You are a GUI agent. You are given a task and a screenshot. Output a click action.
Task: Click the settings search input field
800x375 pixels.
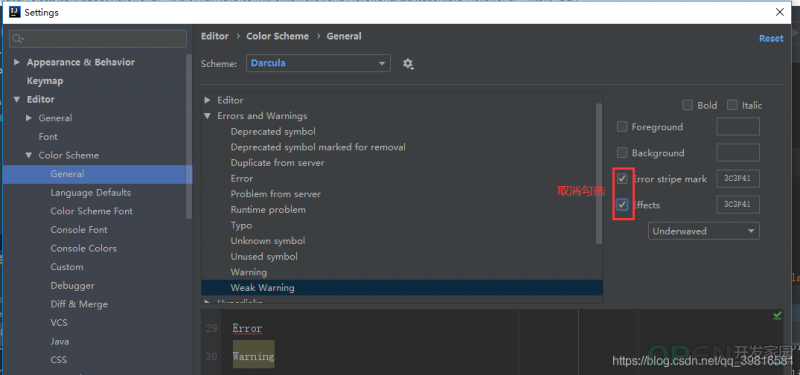pos(98,39)
